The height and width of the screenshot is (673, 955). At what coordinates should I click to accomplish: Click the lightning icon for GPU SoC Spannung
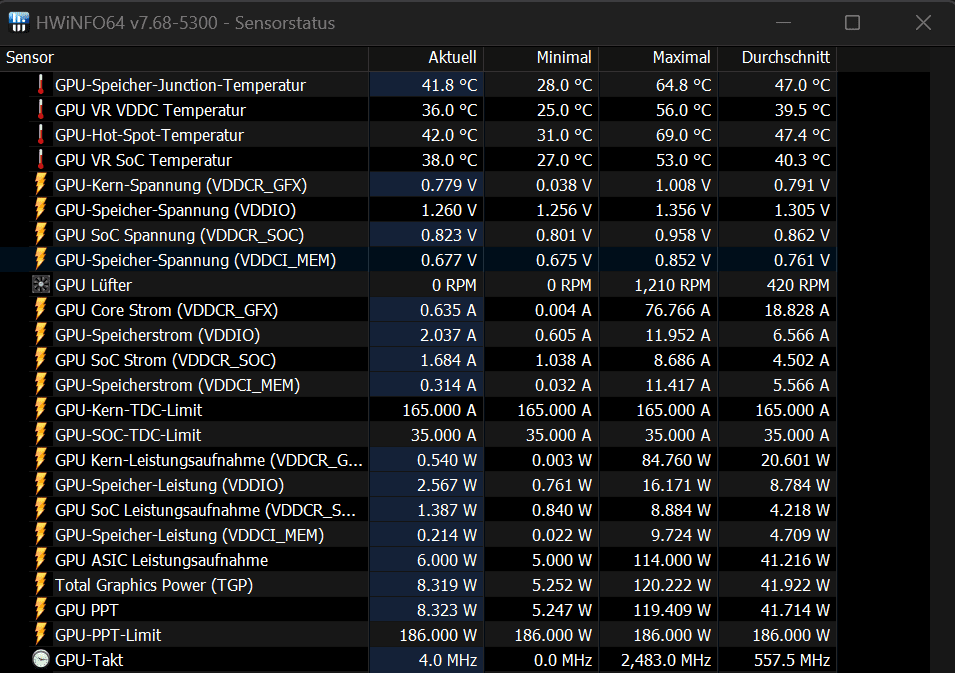tap(41, 234)
